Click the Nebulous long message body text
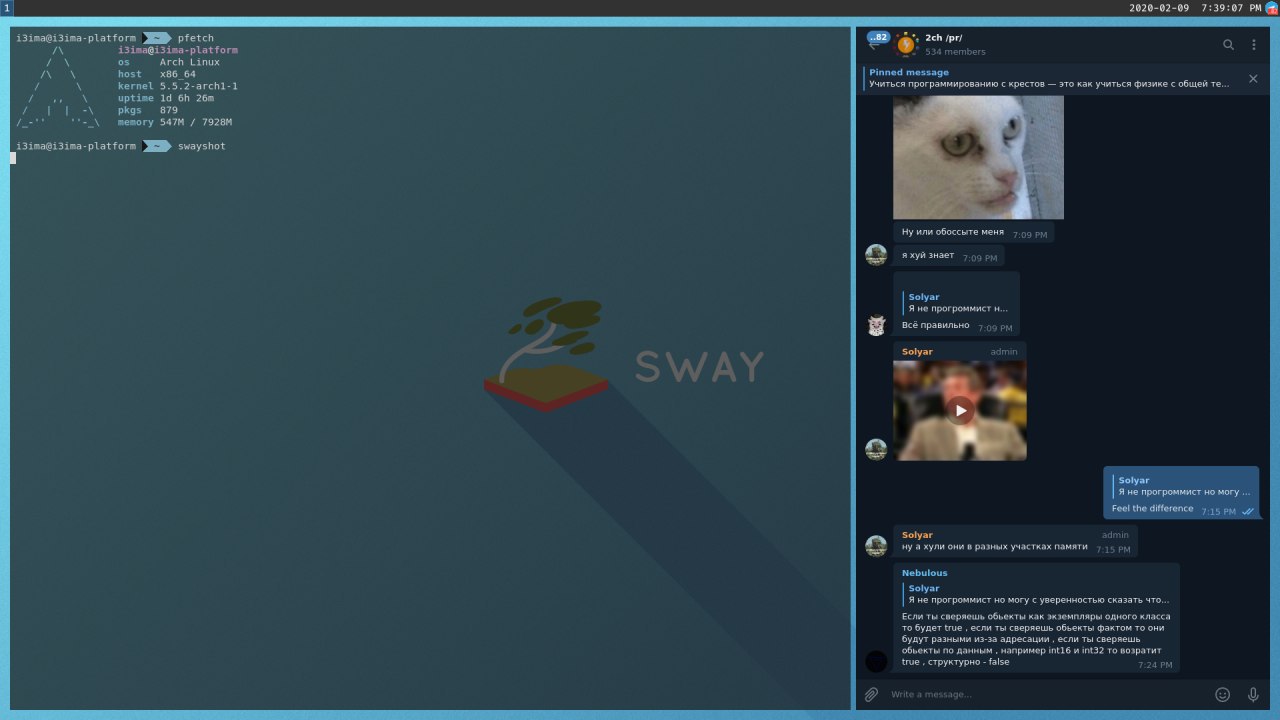The width and height of the screenshot is (1280, 720). point(1036,639)
